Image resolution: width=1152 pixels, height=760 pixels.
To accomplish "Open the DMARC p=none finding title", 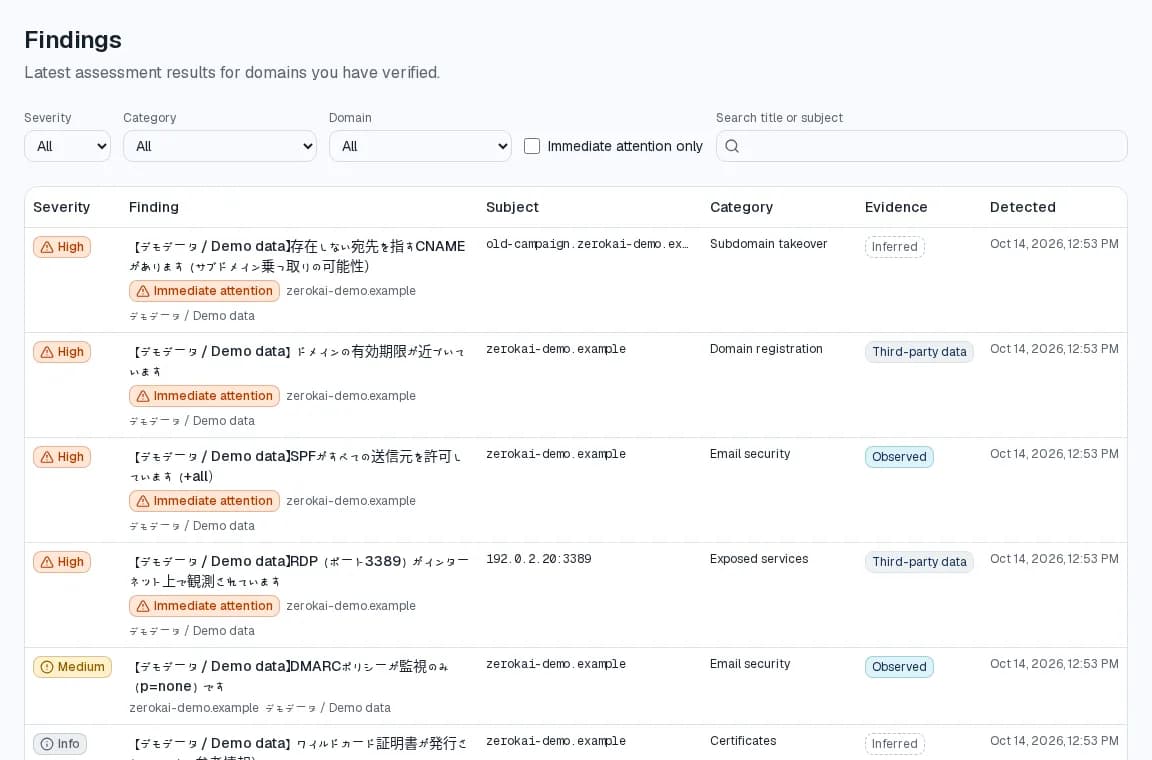I will click(x=290, y=676).
